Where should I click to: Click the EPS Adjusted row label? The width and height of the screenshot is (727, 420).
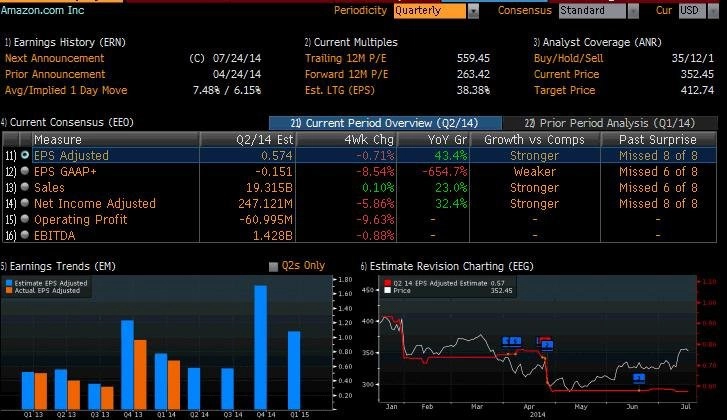pyautogui.click(x=71, y=155)
